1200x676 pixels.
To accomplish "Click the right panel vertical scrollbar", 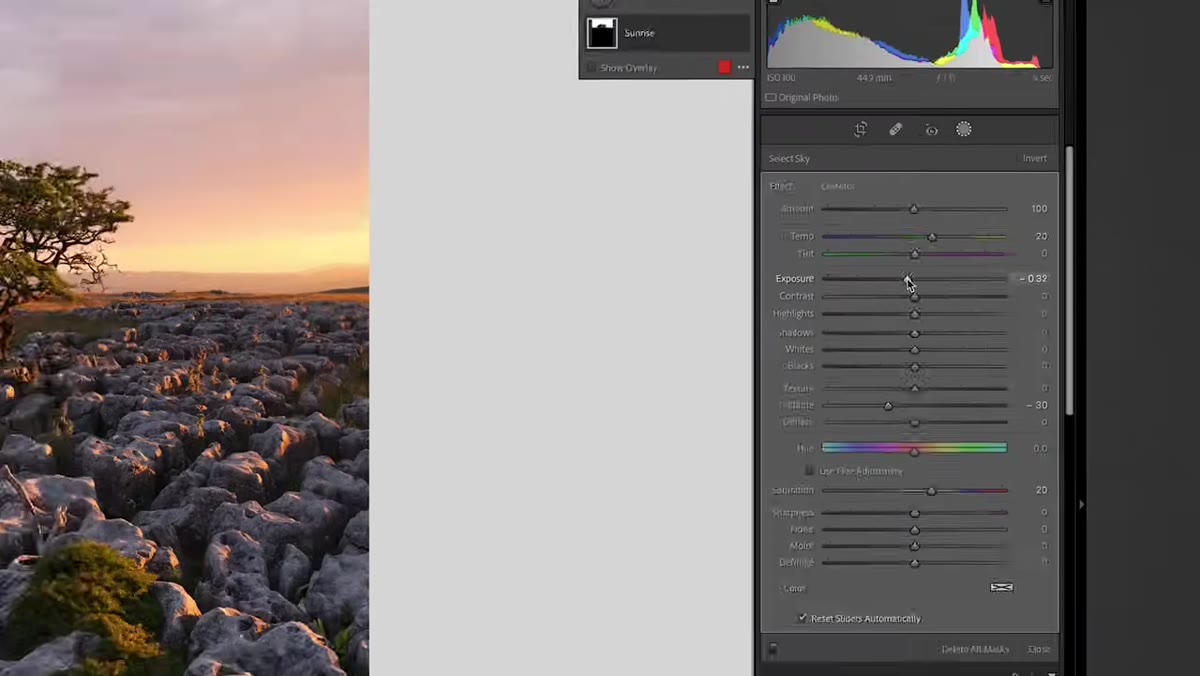I will 1069,280.
